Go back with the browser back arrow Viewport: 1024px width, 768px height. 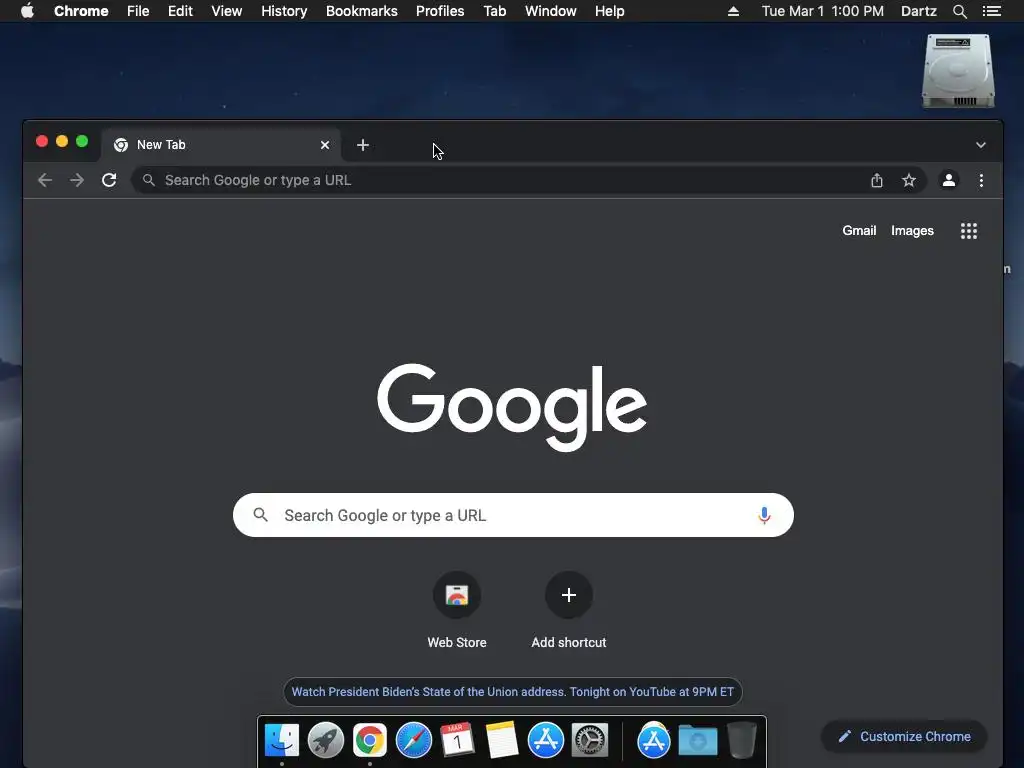pos(44,180)
